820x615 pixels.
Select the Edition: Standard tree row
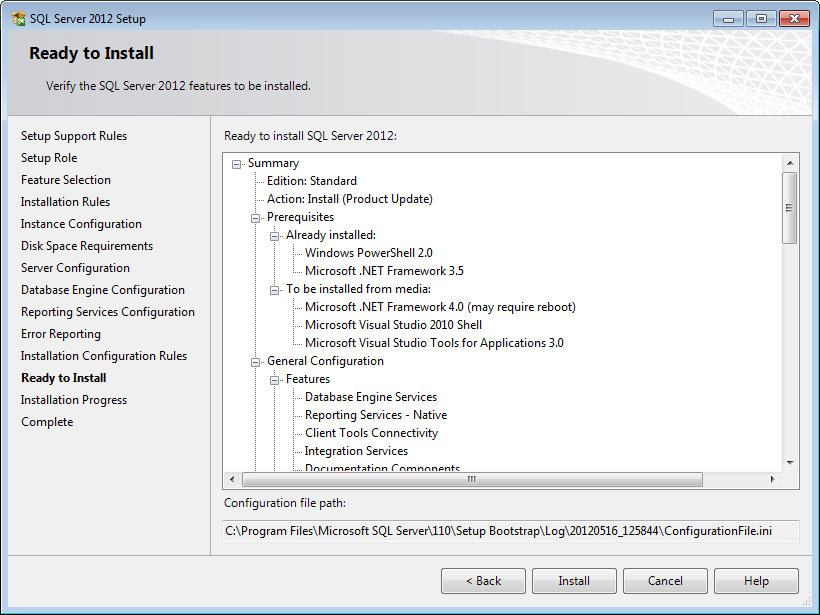tap(312, 181)
